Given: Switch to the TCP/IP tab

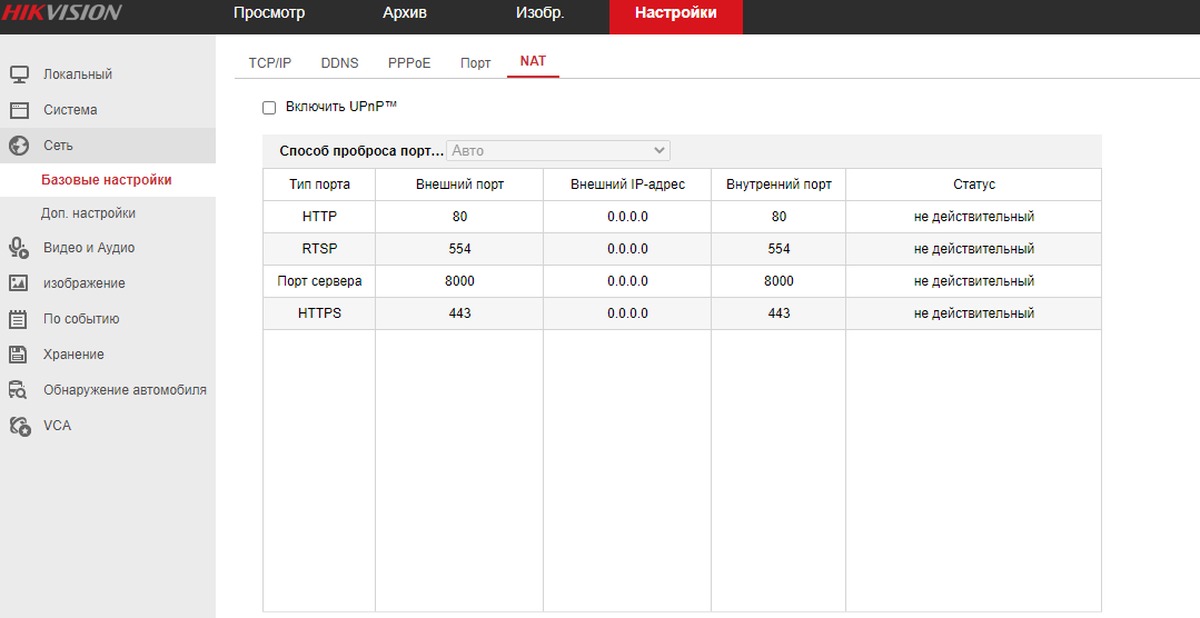Looking at the screenshot, I should click(270, 63).
